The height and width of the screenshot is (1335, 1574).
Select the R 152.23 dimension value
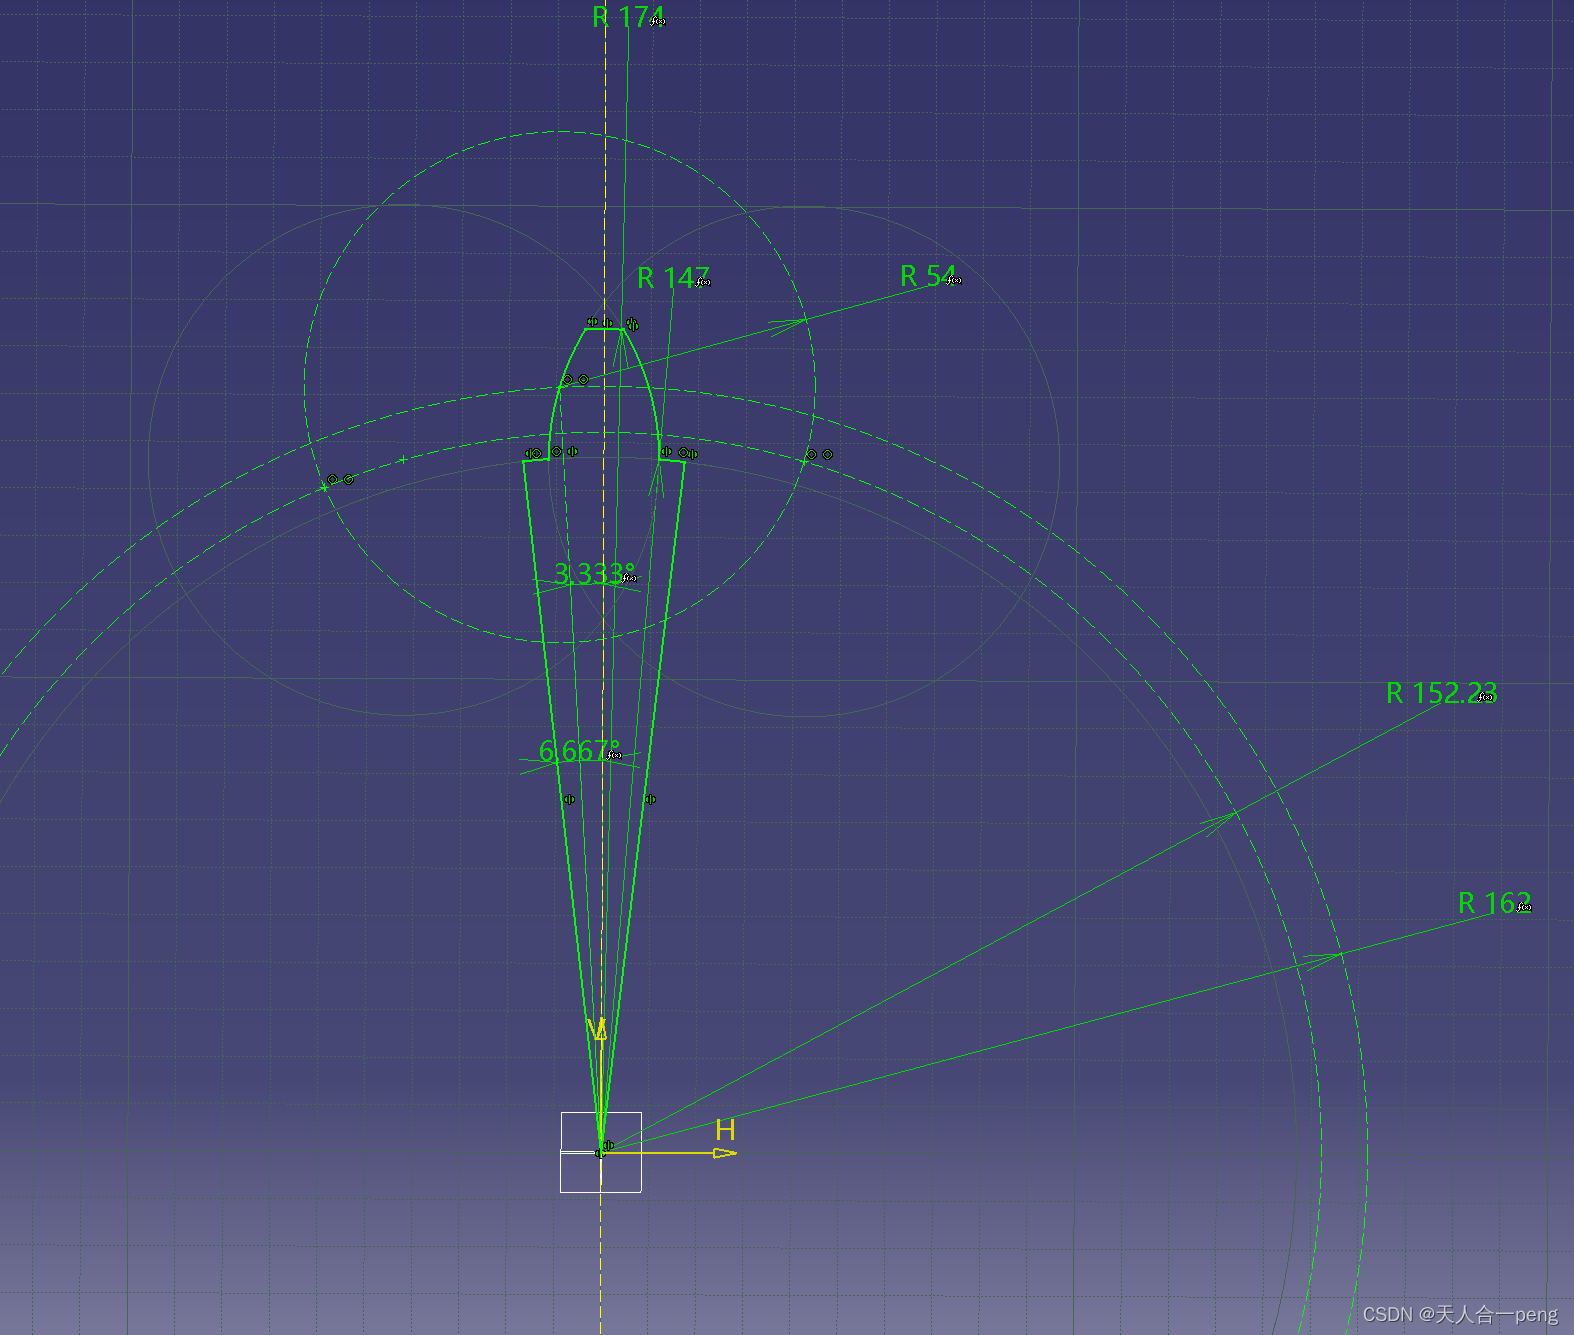1437,693
